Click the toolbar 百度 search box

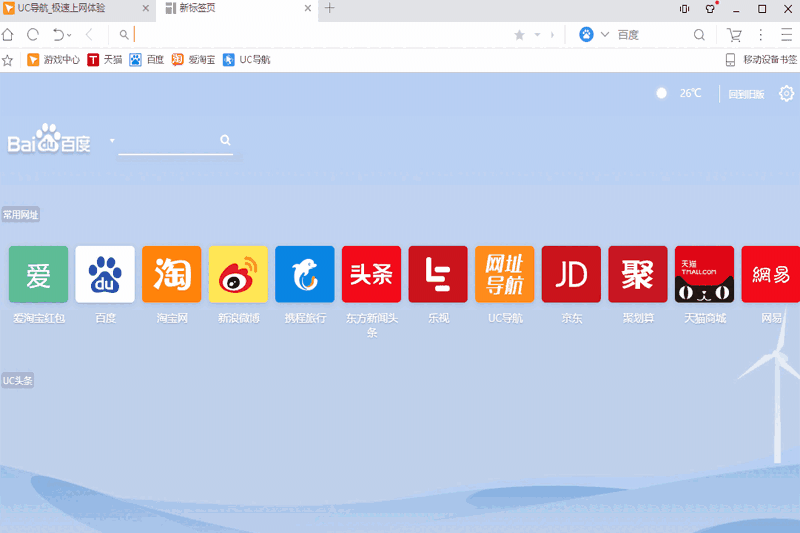point(653,35)
